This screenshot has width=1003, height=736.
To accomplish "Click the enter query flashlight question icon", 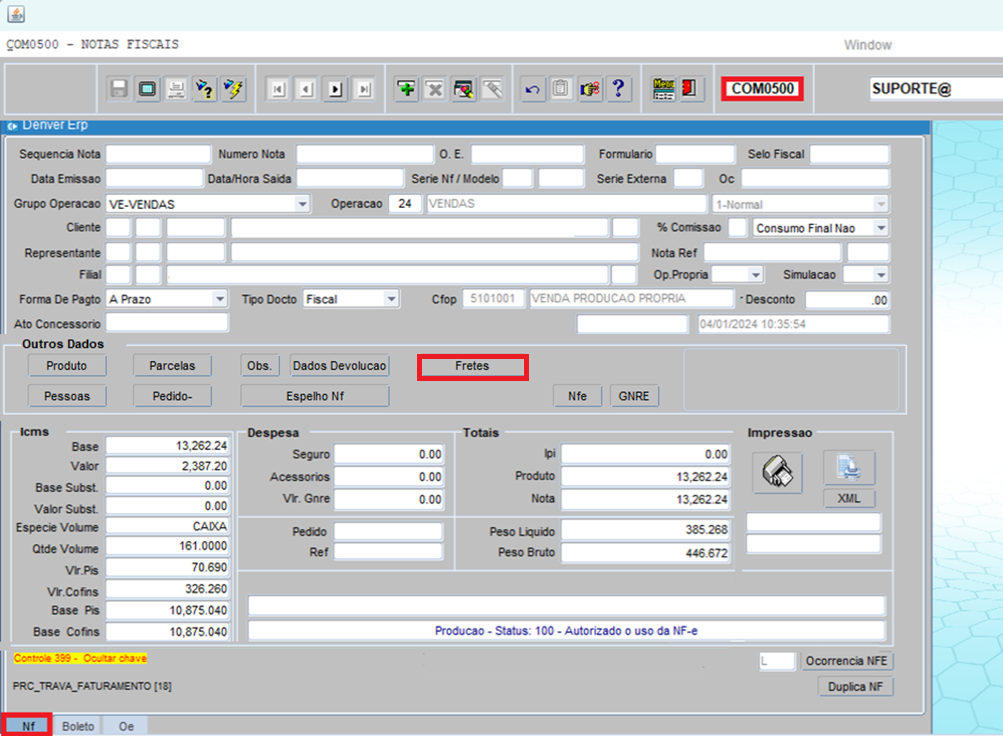I will tap(204, 89).
